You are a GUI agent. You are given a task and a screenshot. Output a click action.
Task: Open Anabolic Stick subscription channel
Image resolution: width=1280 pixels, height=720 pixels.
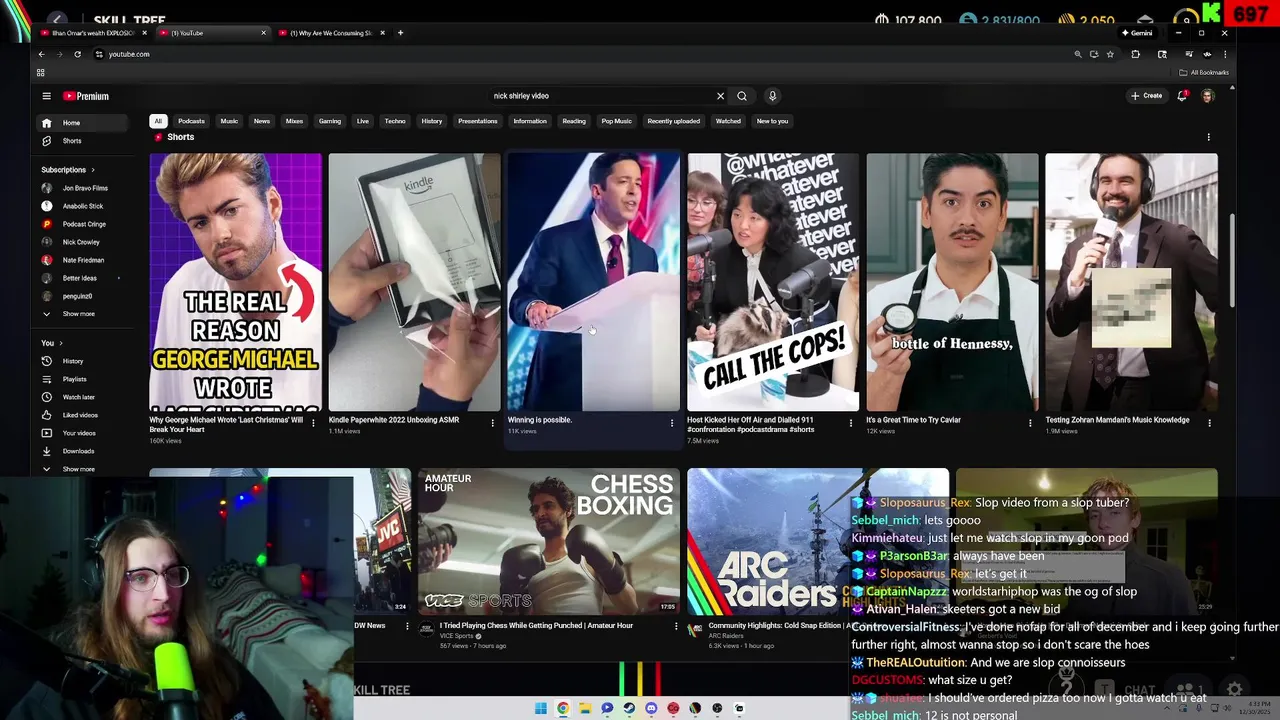pyautogui.click(x=82, y=206)
